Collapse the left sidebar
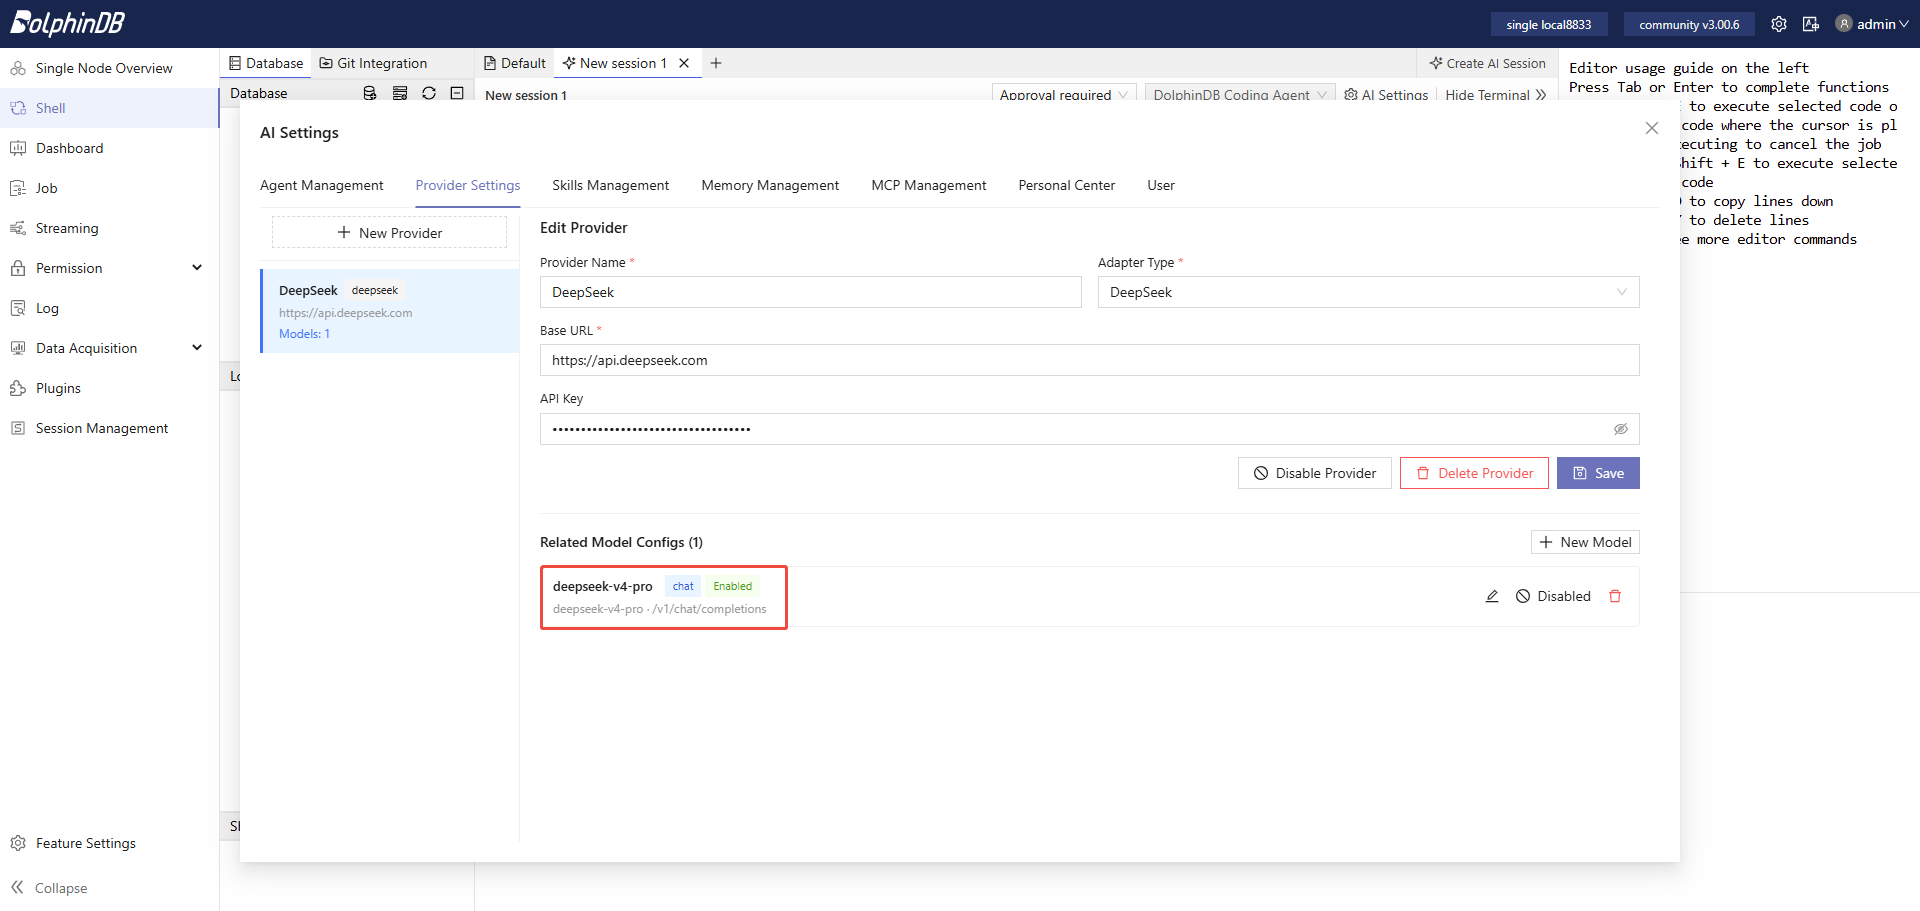This screenshot has height=911, width=1920. (49, 888)
